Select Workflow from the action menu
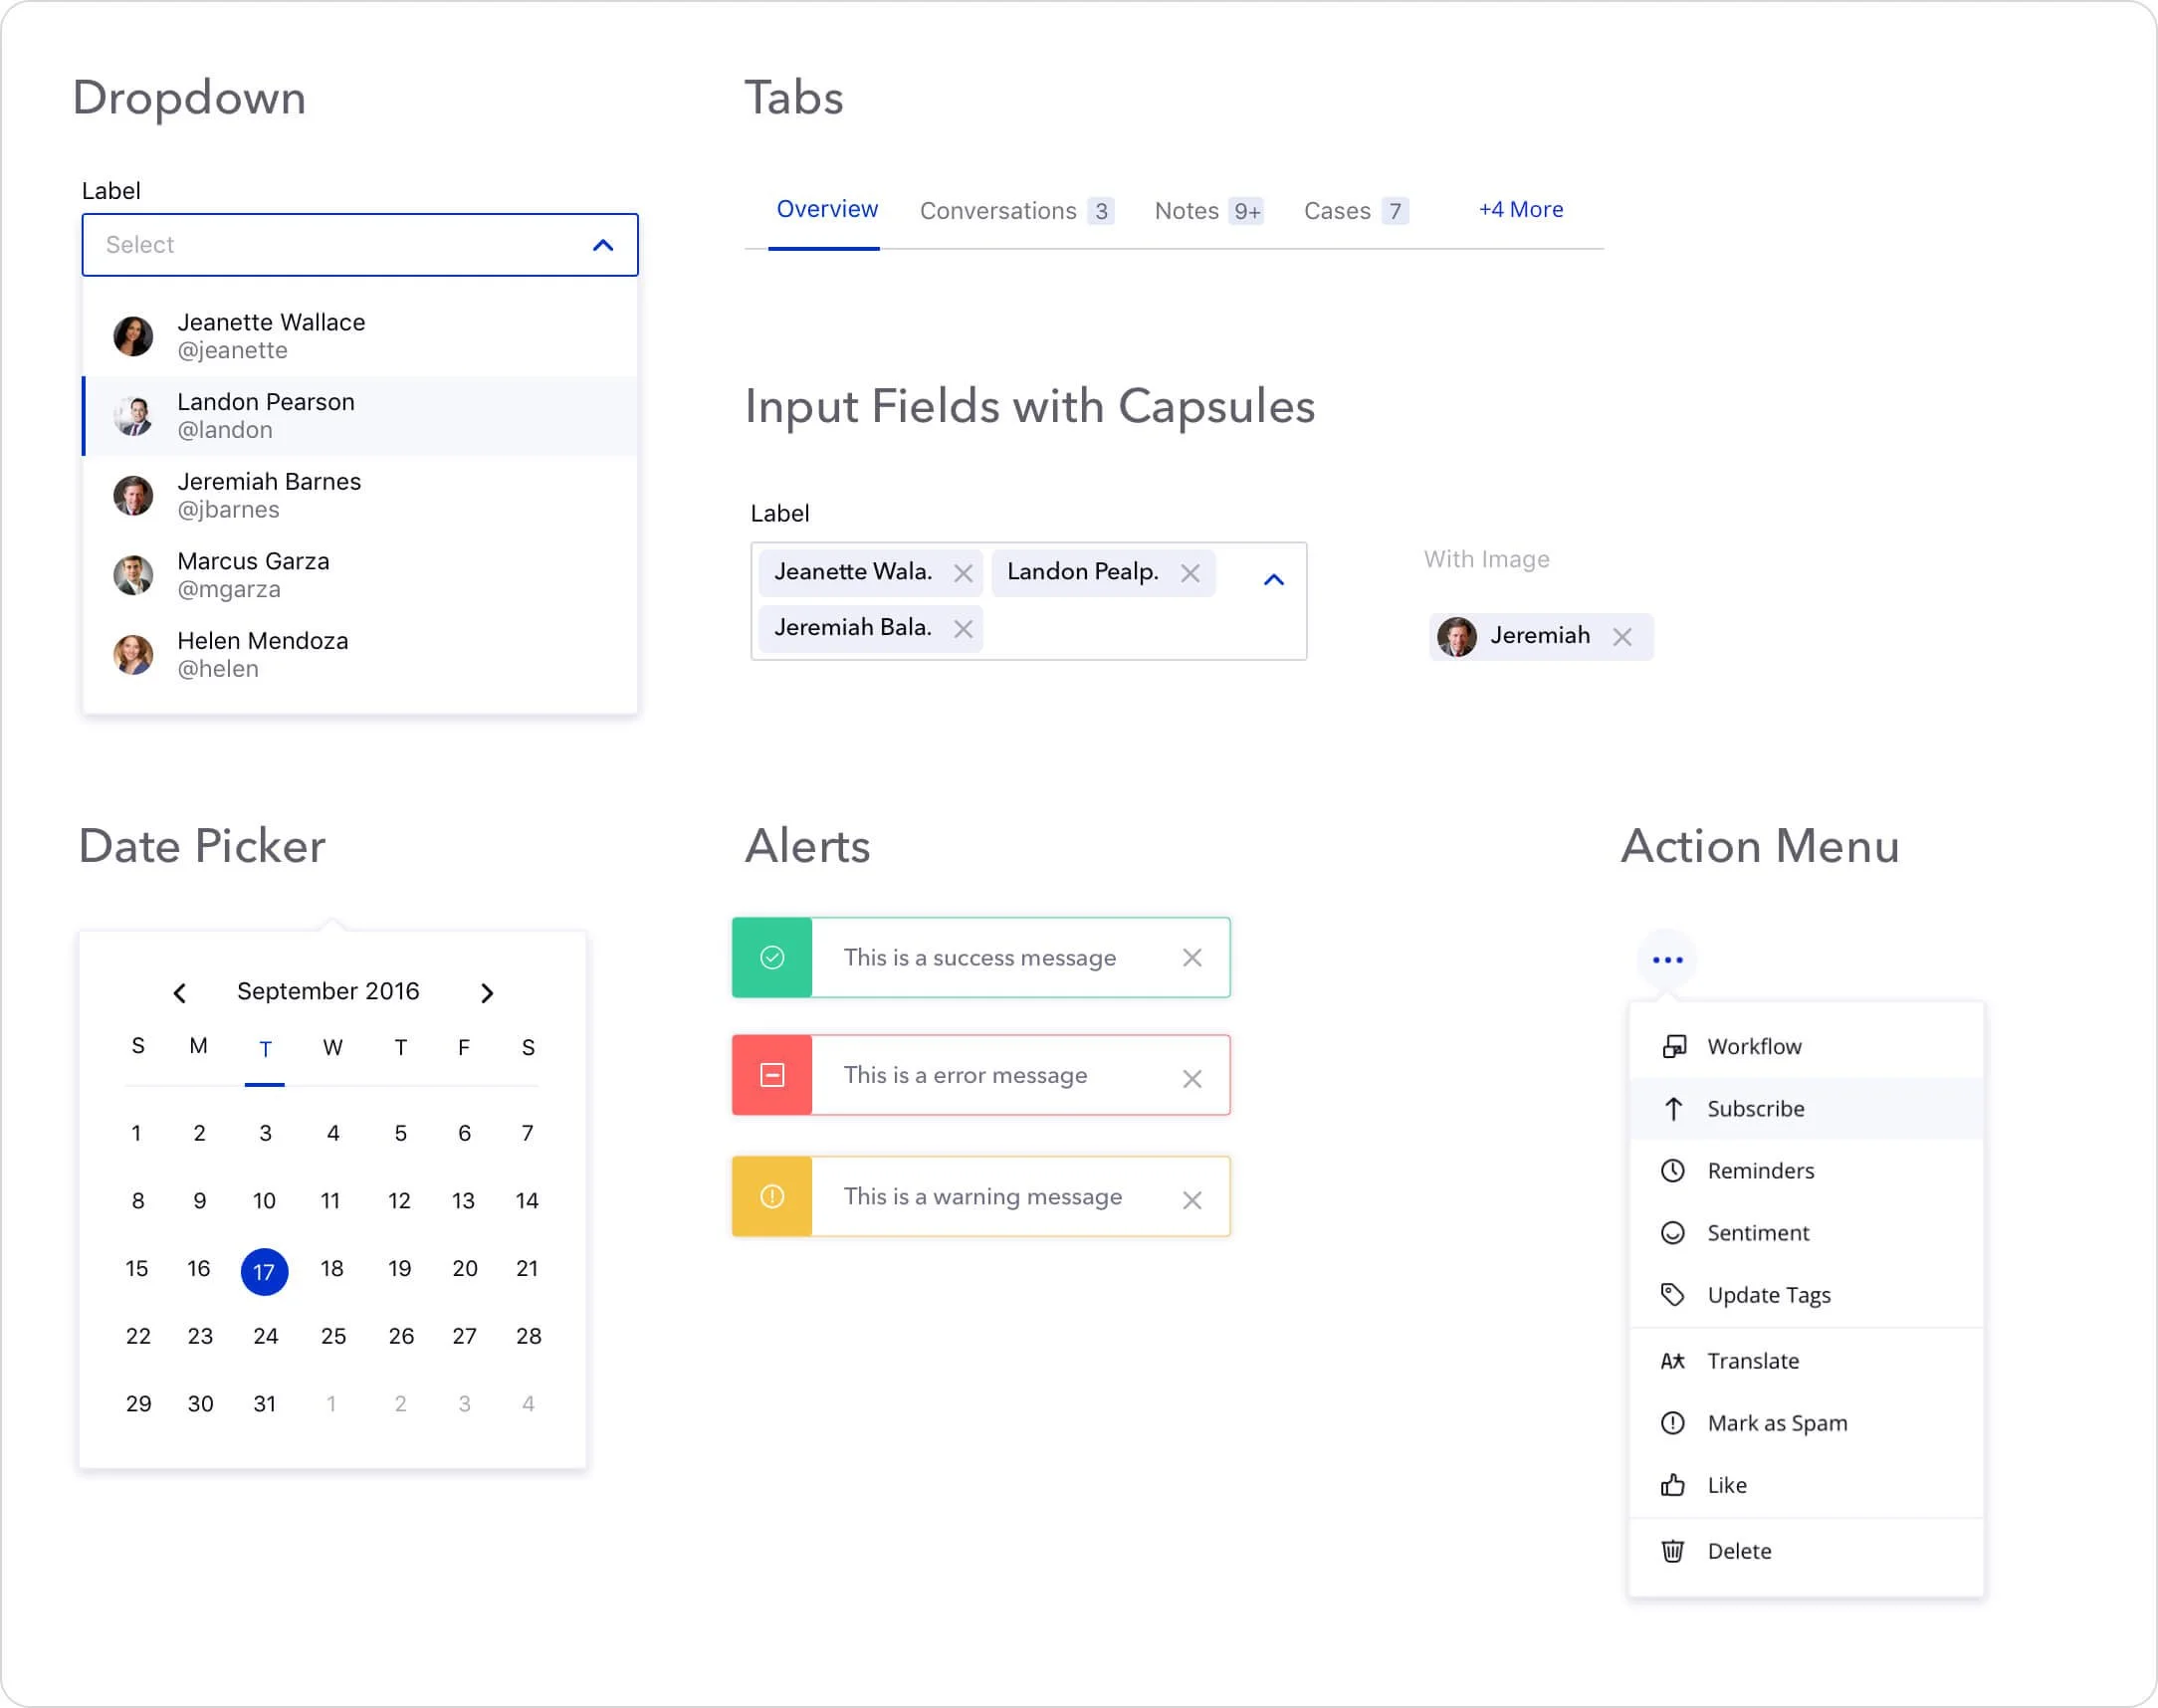The width and height of the screenshot is (2158, 1708). 1754,1046
